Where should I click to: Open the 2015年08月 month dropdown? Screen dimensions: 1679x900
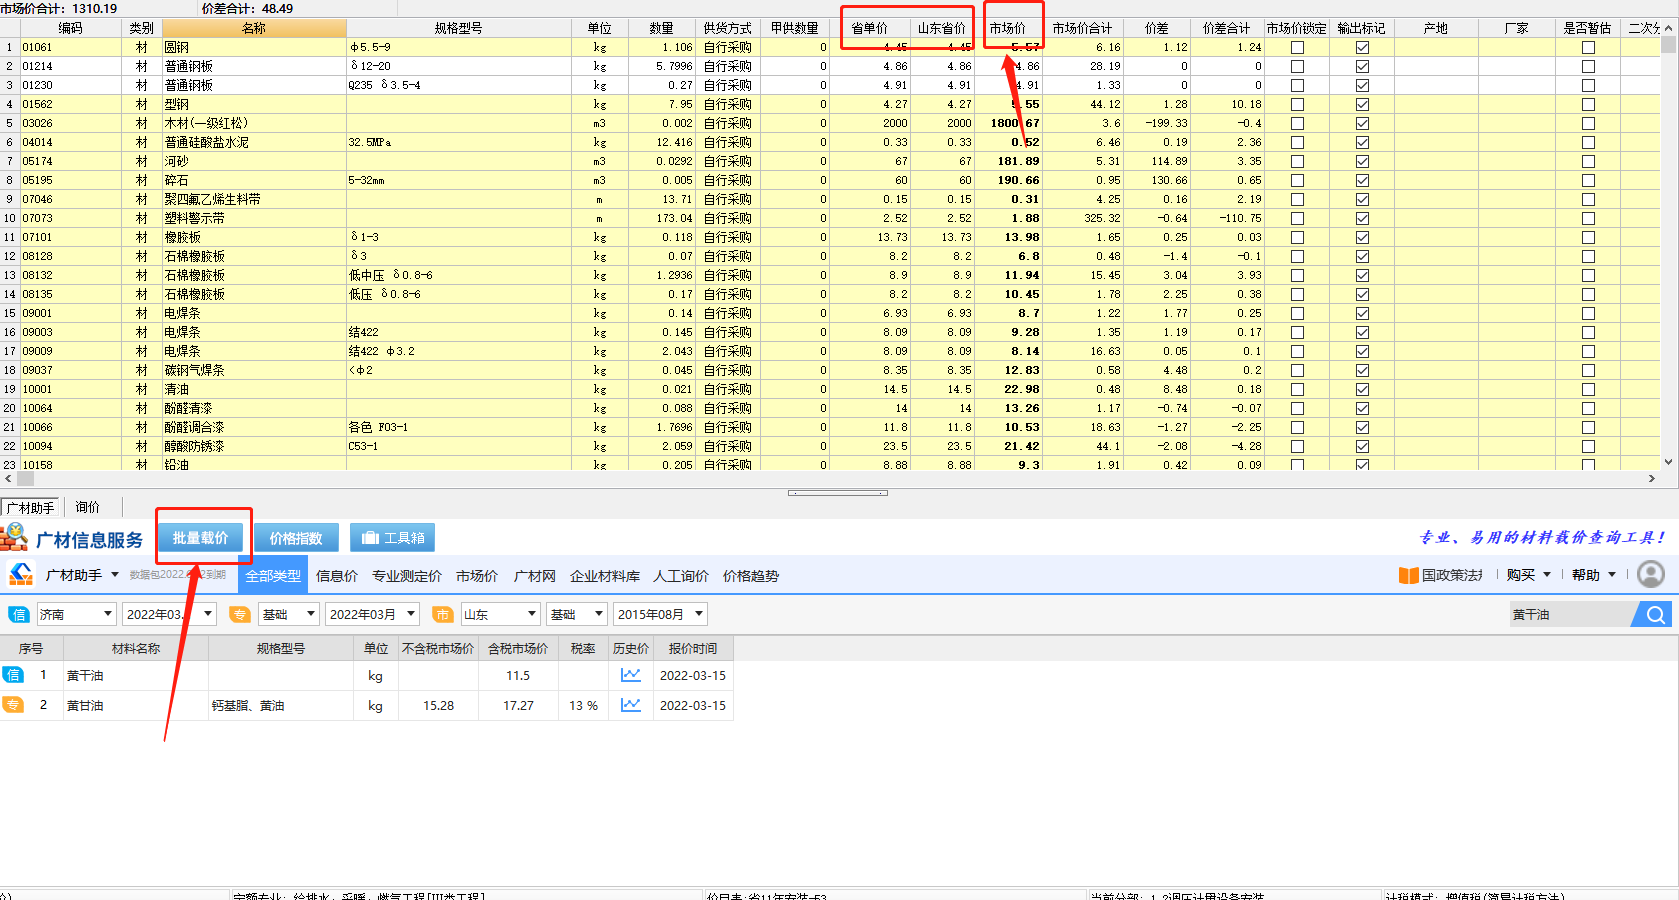[x=661, y=614]
